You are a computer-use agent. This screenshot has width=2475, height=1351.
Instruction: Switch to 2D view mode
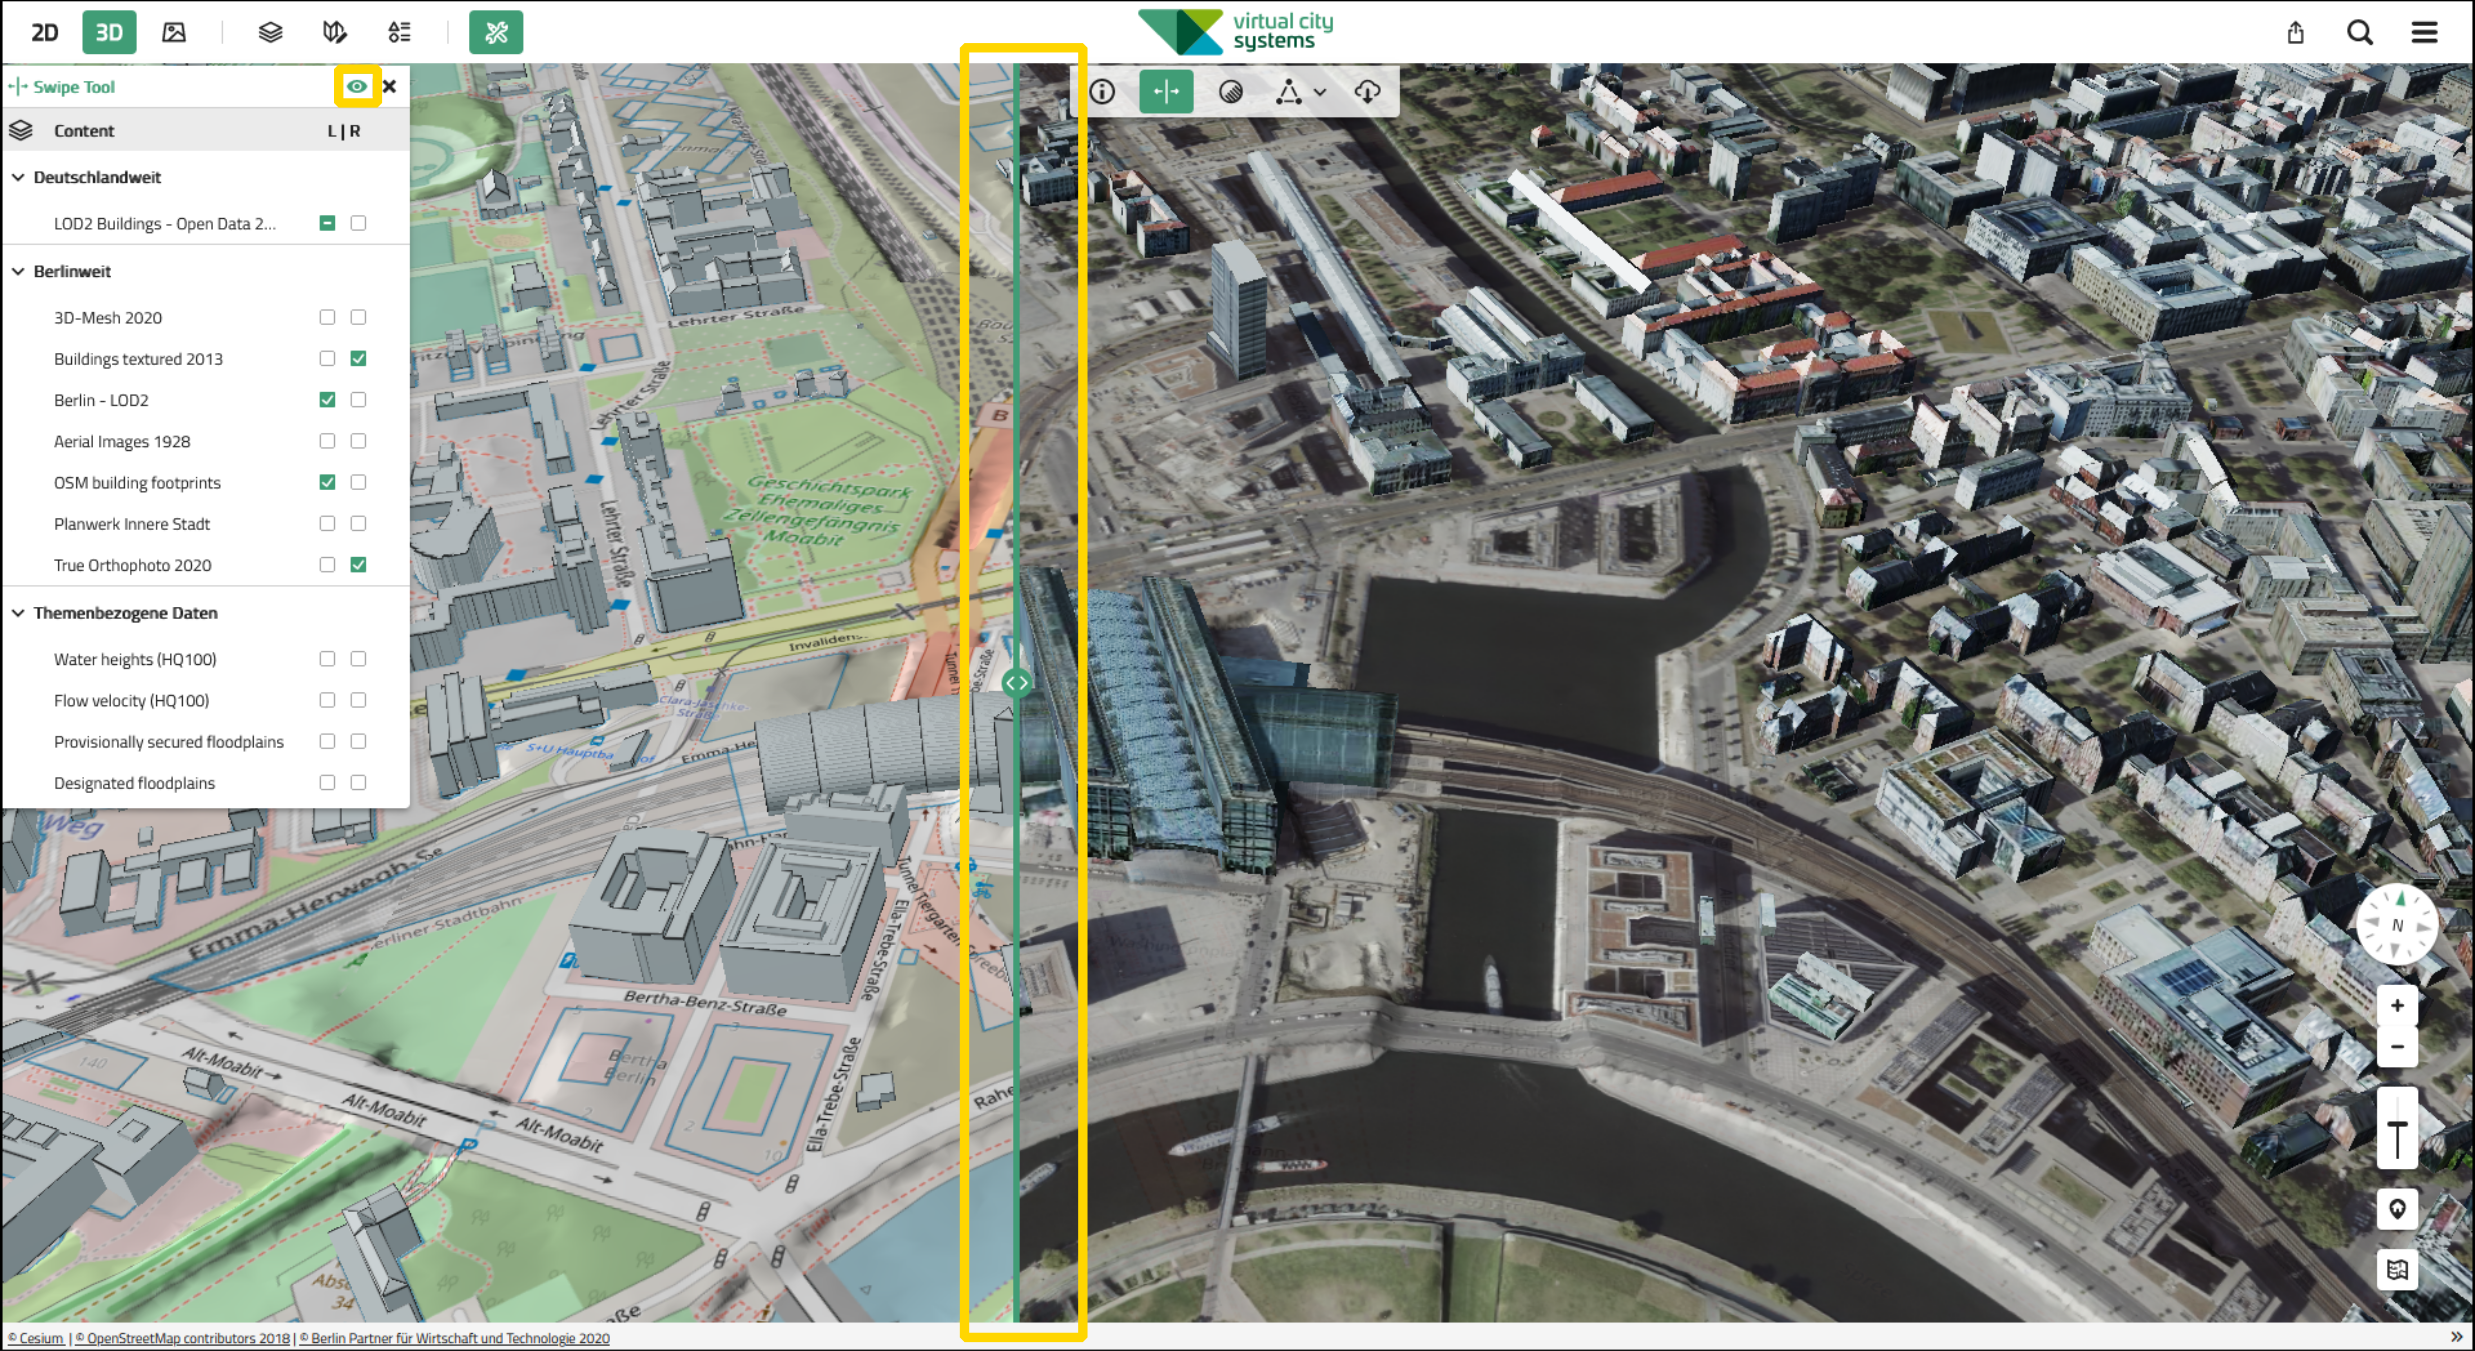click(x=44, y=32)
